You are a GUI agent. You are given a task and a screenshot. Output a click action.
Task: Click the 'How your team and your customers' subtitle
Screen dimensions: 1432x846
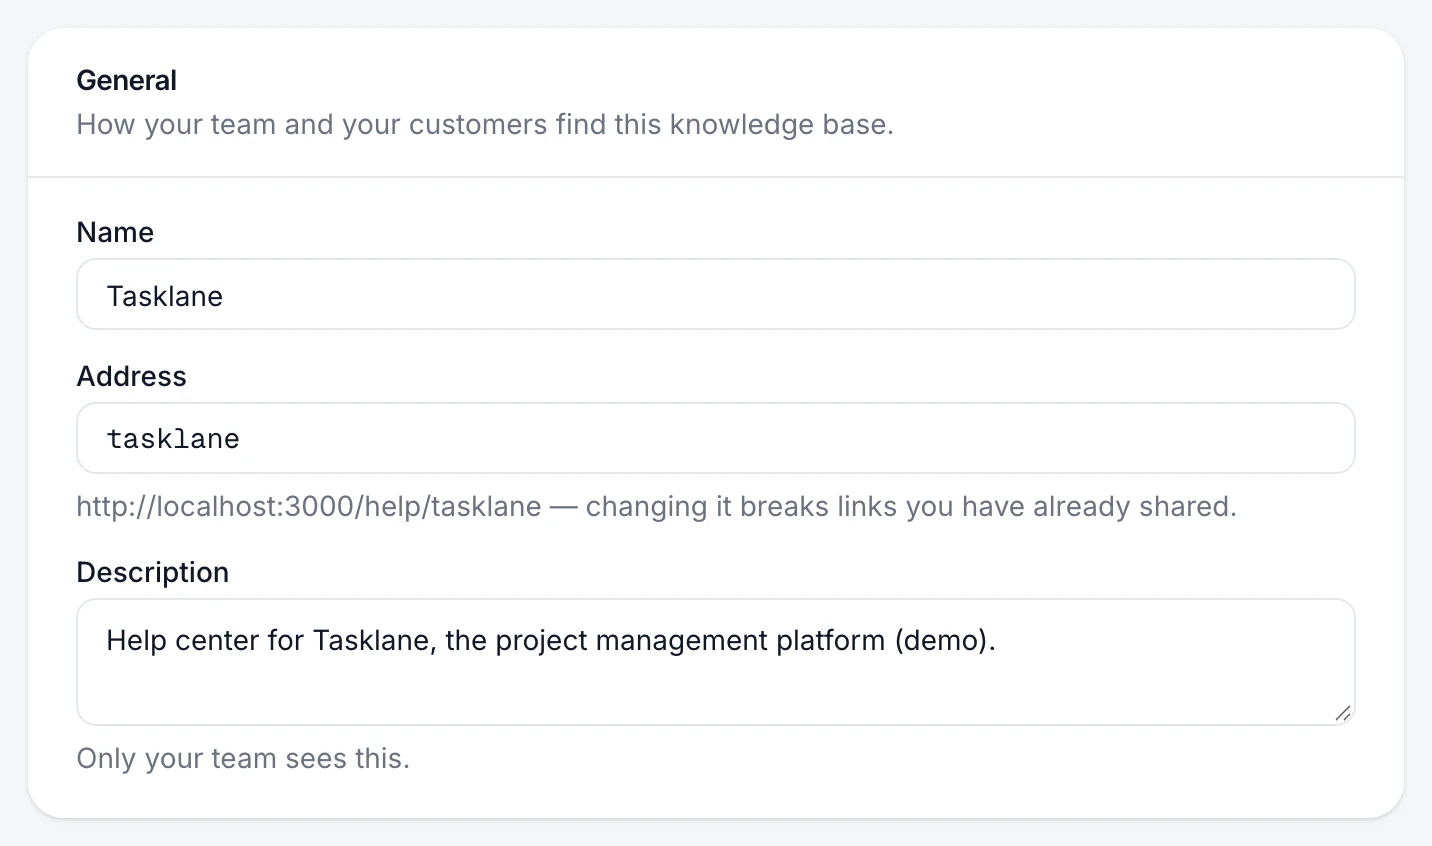click(x=485, y=124)
